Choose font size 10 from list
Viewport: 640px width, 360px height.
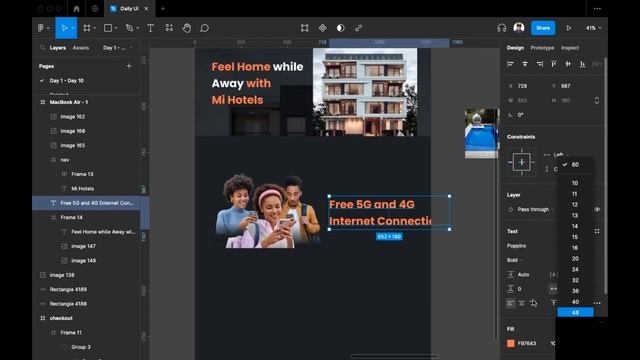pos(575,183)
